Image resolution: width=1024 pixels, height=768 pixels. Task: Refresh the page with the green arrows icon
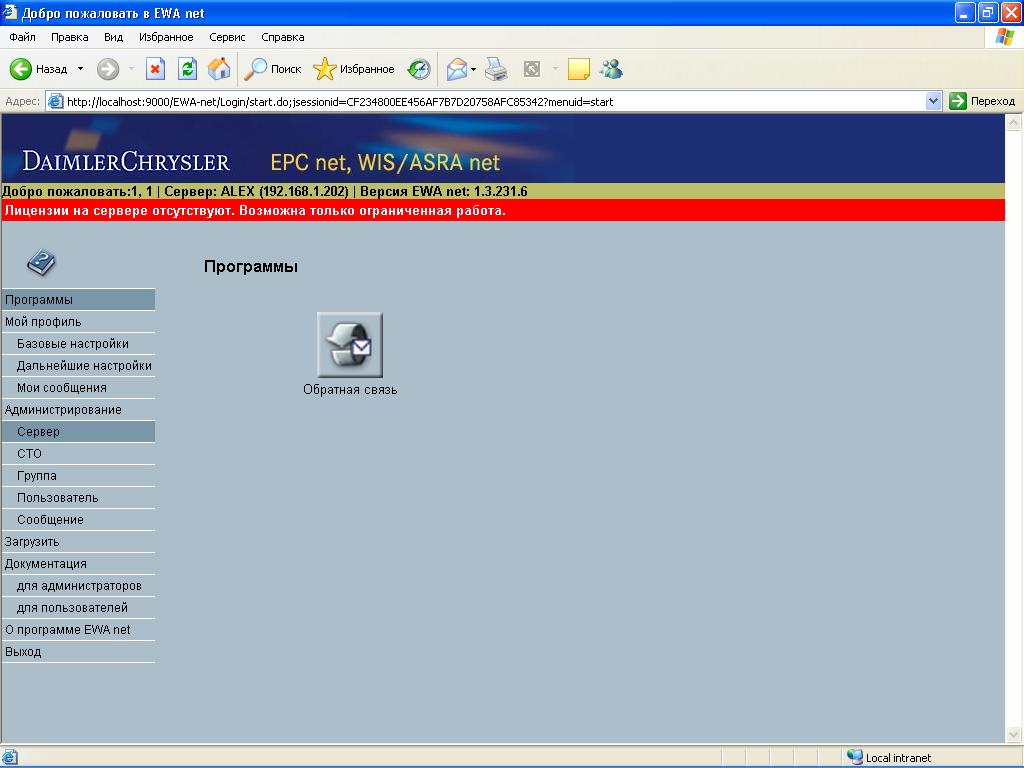pyautogui.click(x=187, y=69)
